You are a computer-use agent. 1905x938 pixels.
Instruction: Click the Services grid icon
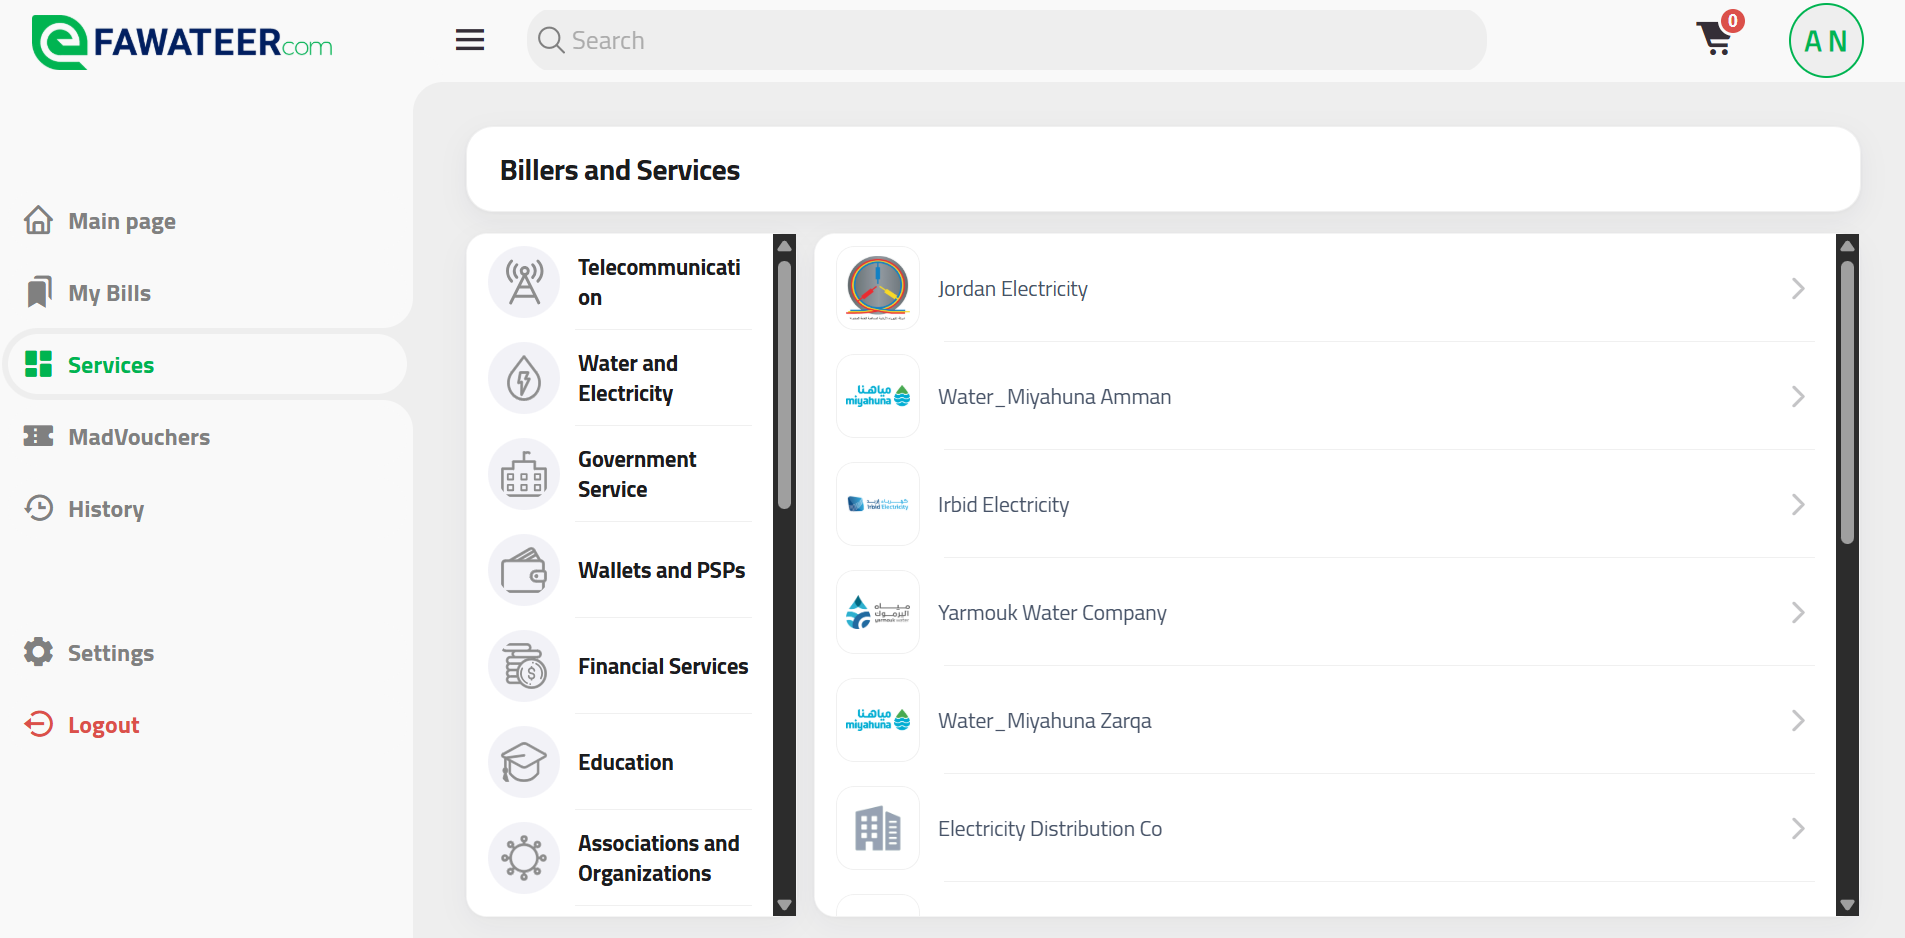pyautogui.click(x=39, y=364)
